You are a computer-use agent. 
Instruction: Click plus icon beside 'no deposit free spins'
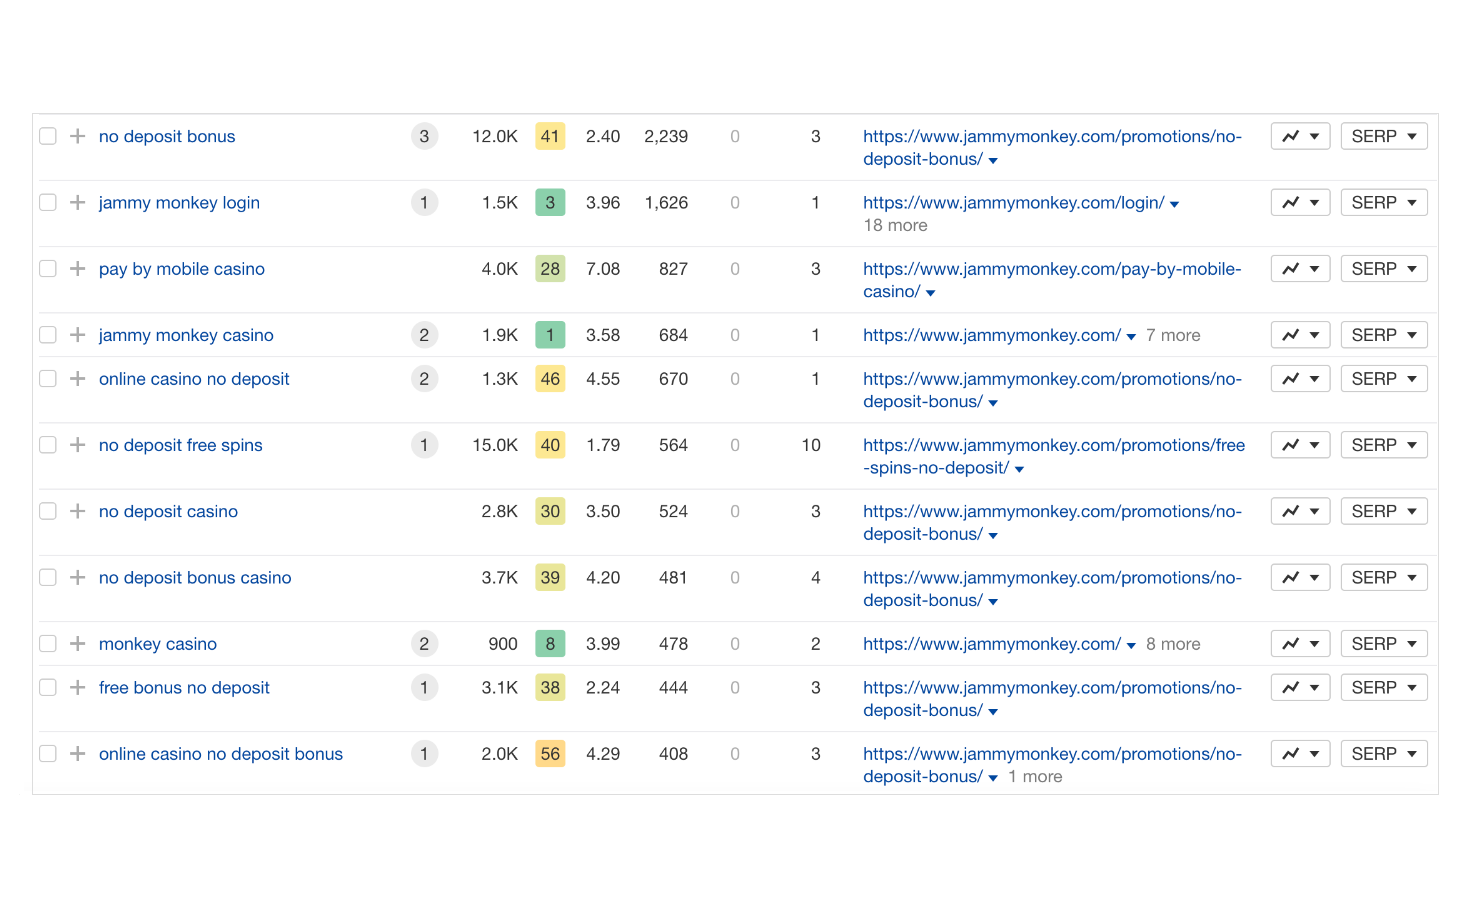click(77, 445)
